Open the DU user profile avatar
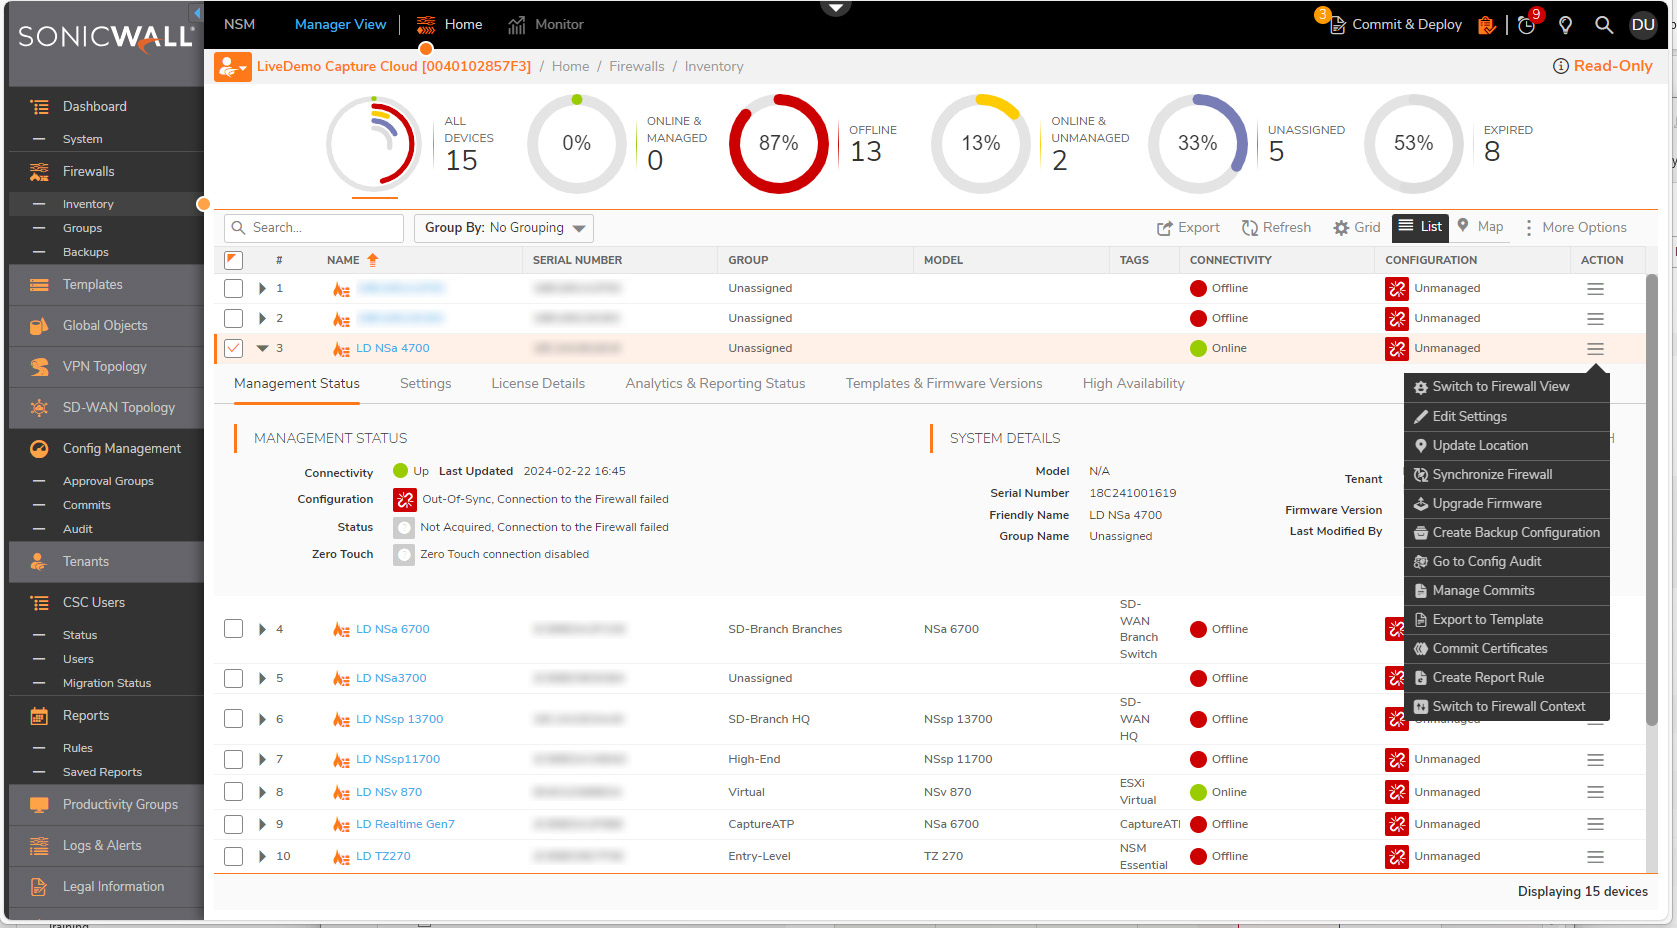1677x928 pixels. point(1643,25)
